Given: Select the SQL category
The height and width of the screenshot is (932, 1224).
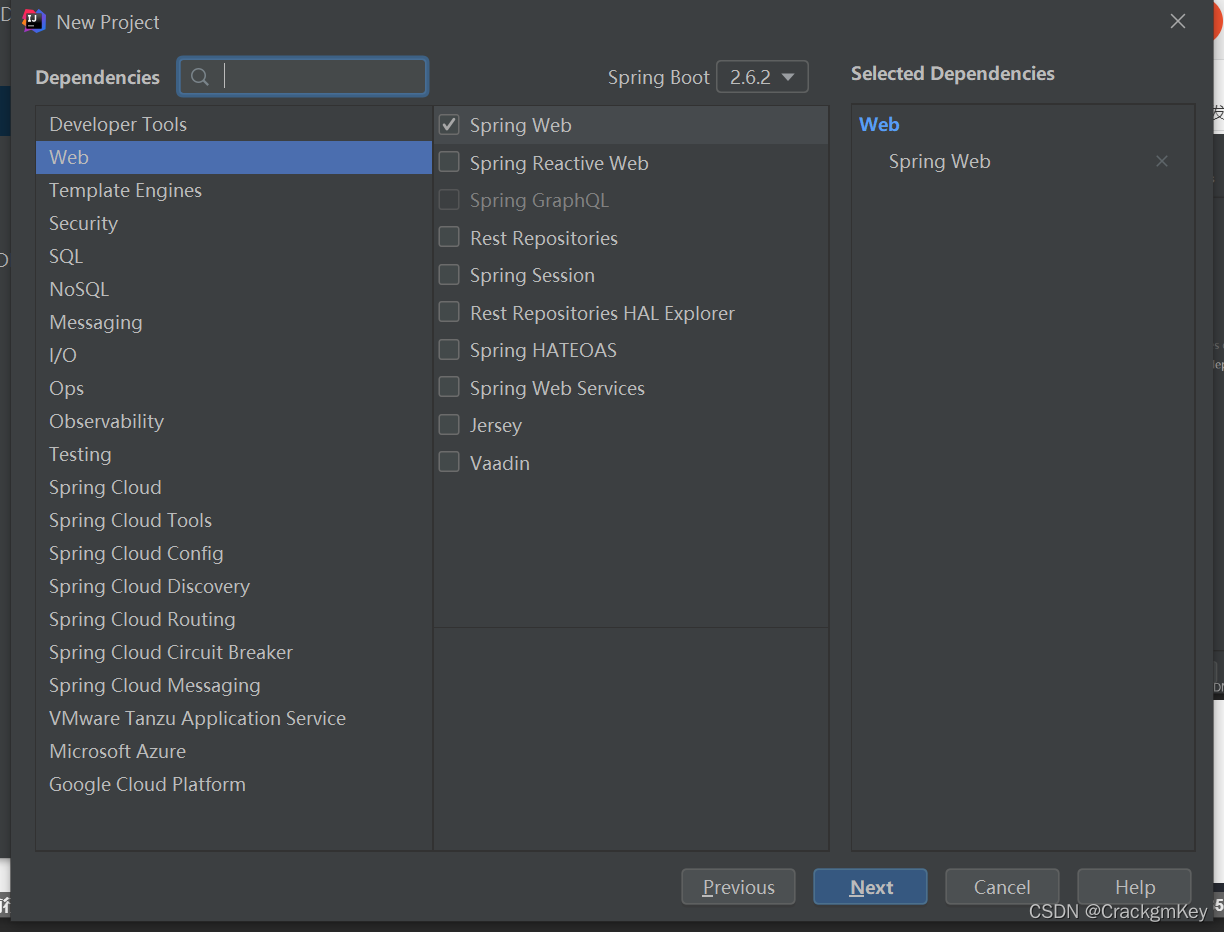Looking at the screenshot, I should tap(234, 256).
